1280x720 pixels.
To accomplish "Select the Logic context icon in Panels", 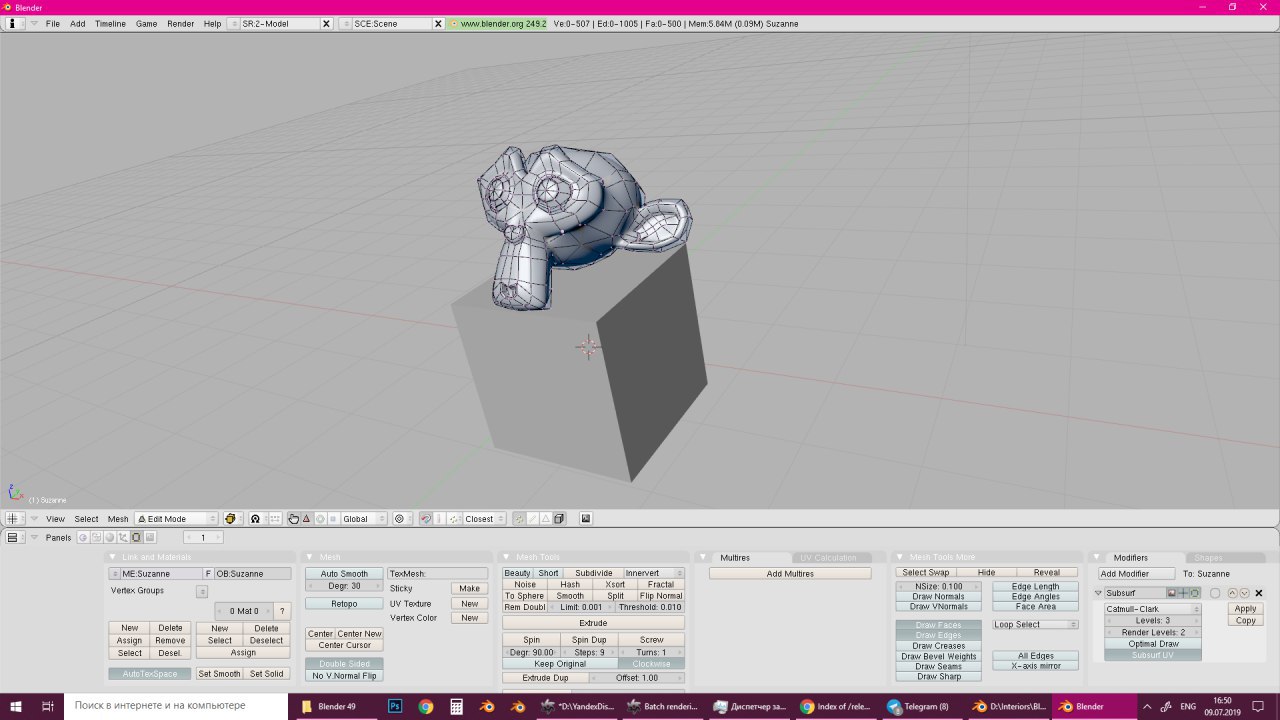I will pyautogui.click(x=83, y=537).
